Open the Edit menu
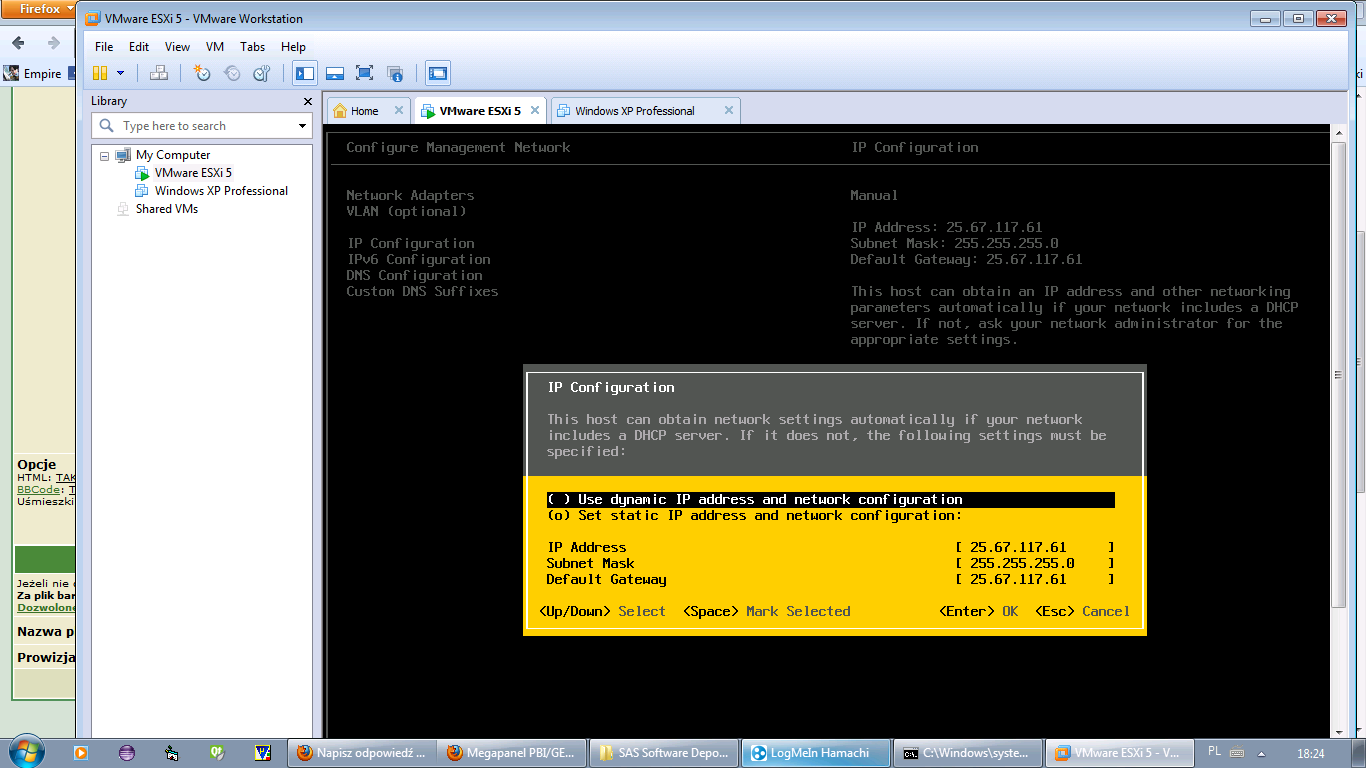Image resolution: width=1366 pixels, height=768 pixels. (x=139, y=47)
